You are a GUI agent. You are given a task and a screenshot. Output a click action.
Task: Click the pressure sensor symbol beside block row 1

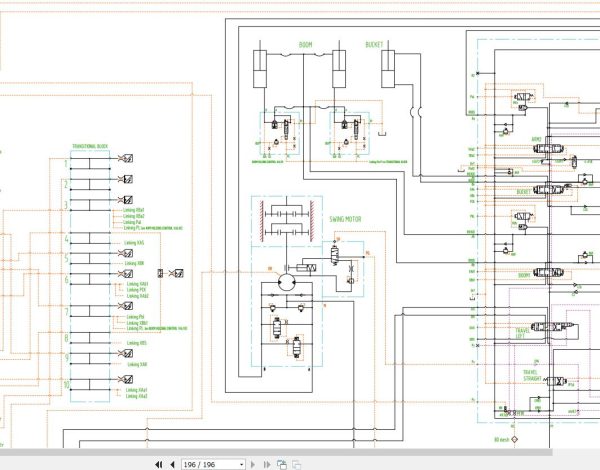(126, 158)
